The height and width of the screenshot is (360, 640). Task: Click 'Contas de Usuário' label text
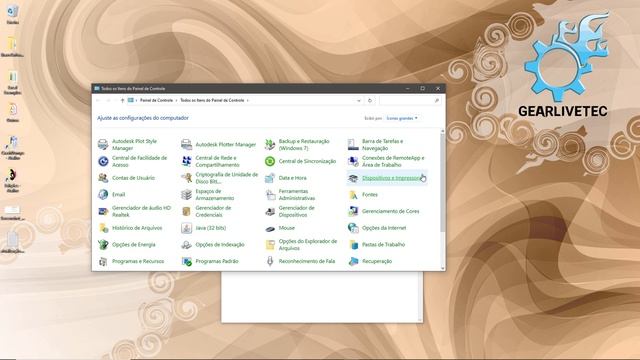pyautogui.click(x=133, y=178)
